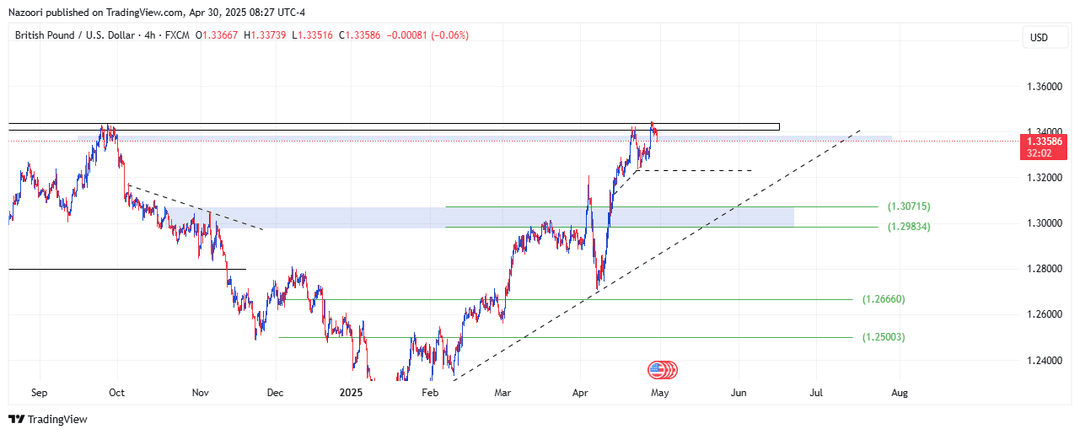Image resolution: width=1080 pixels, height=434 pixels.
Task: Click the 1.36000 price axis label
Action: (1044, 87)
